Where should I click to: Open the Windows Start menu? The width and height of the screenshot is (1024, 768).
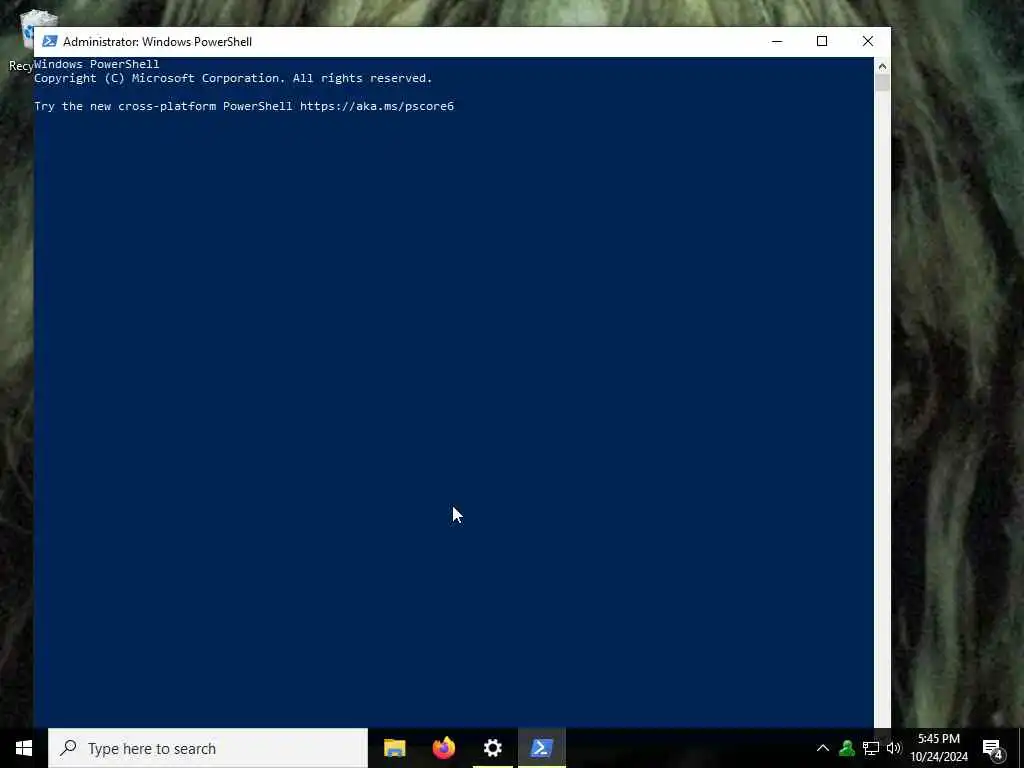tap(24, 748)
